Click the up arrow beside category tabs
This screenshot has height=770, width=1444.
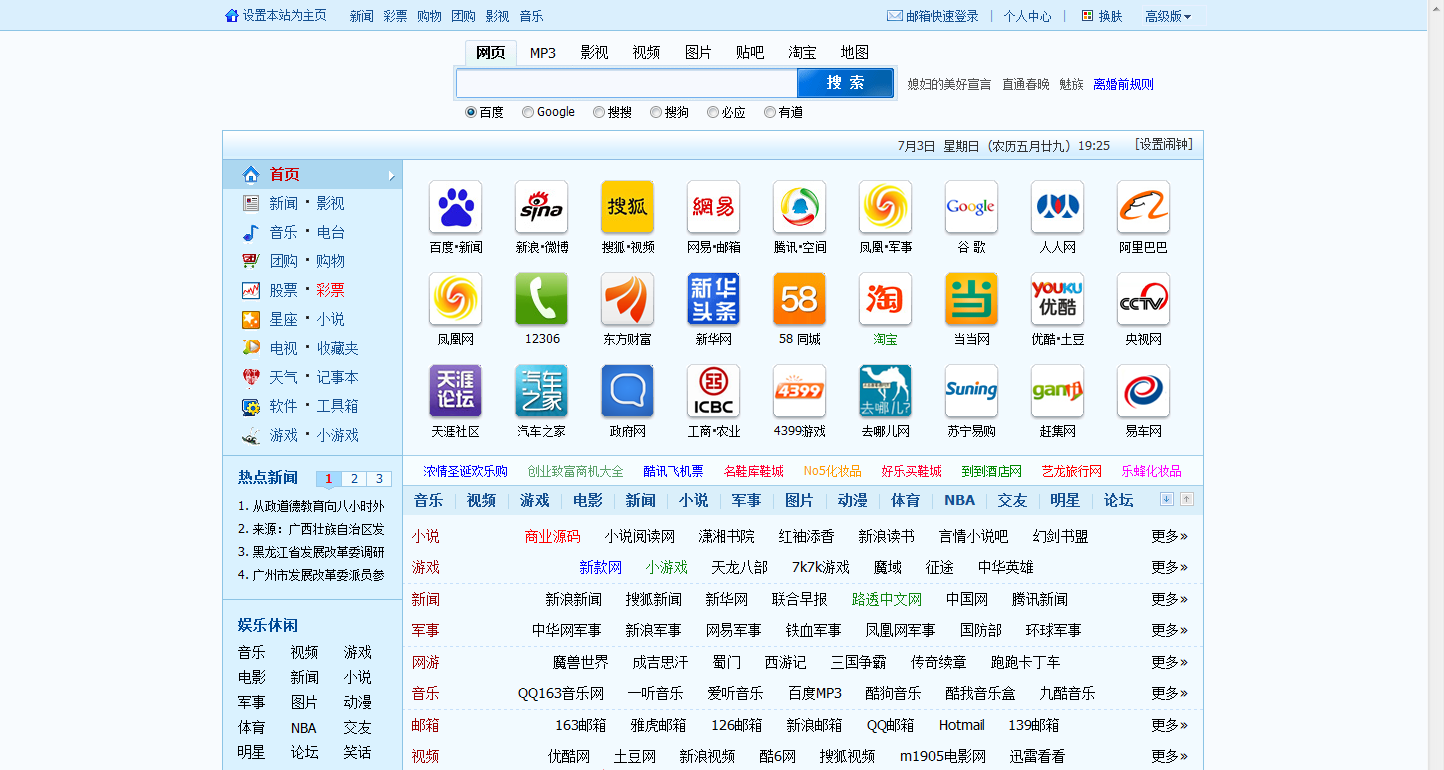pos(1187,499)
